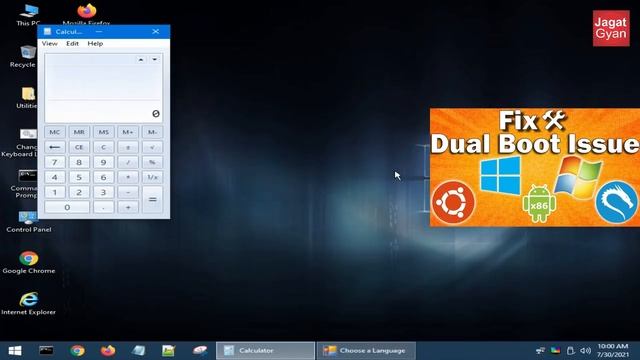Click the equals key
The image size is (640, 360).
pyautogui.click(x=152, y=200)
